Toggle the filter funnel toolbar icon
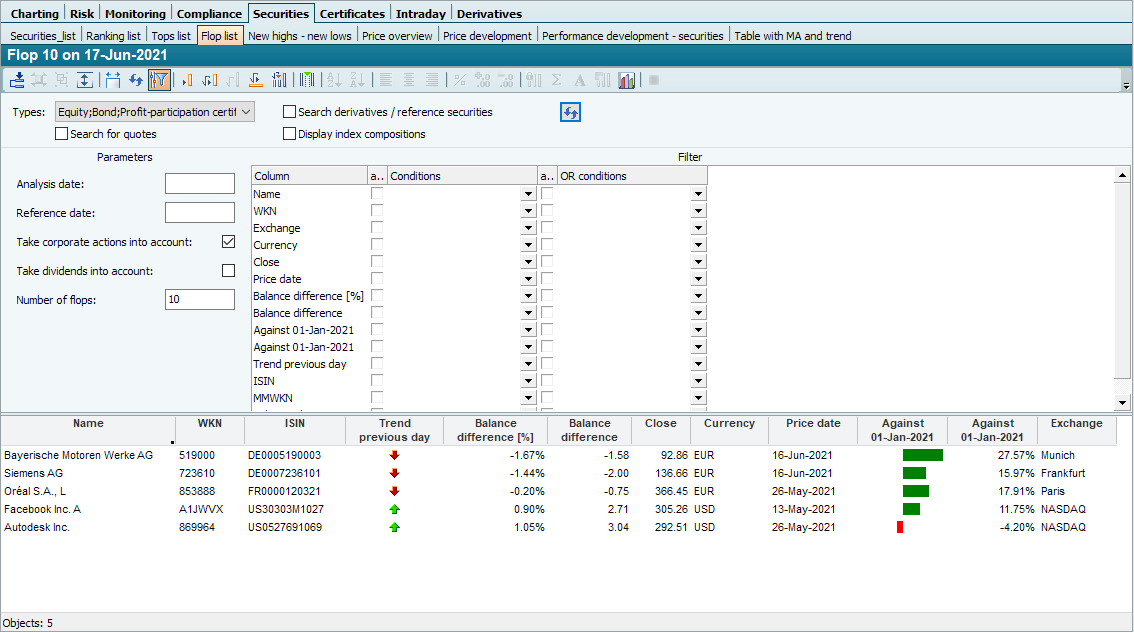The height and width of the screenshot is (632, 1134). pyautogui.click(x=159, y=80)
